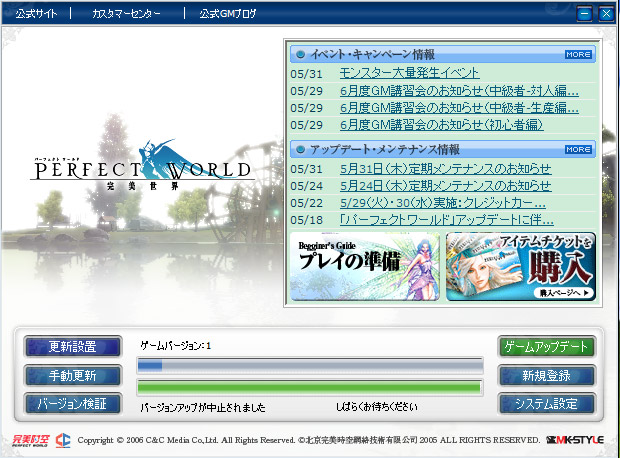Screen dimensions: 620x458
Task: Open the 公式GMブログ menu link
Action: (227, 14)
